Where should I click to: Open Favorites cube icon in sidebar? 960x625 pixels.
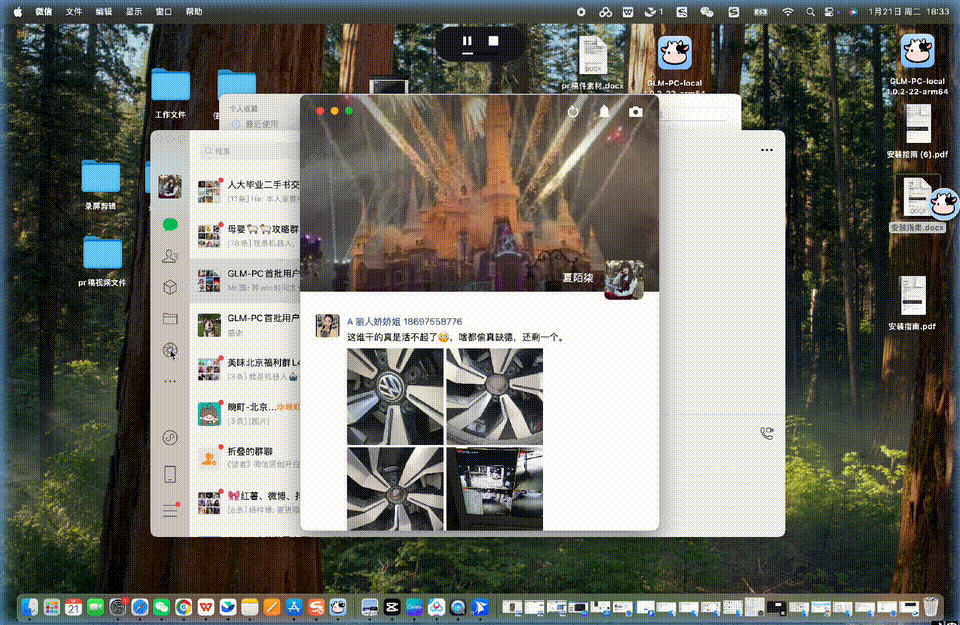point(170,287)
